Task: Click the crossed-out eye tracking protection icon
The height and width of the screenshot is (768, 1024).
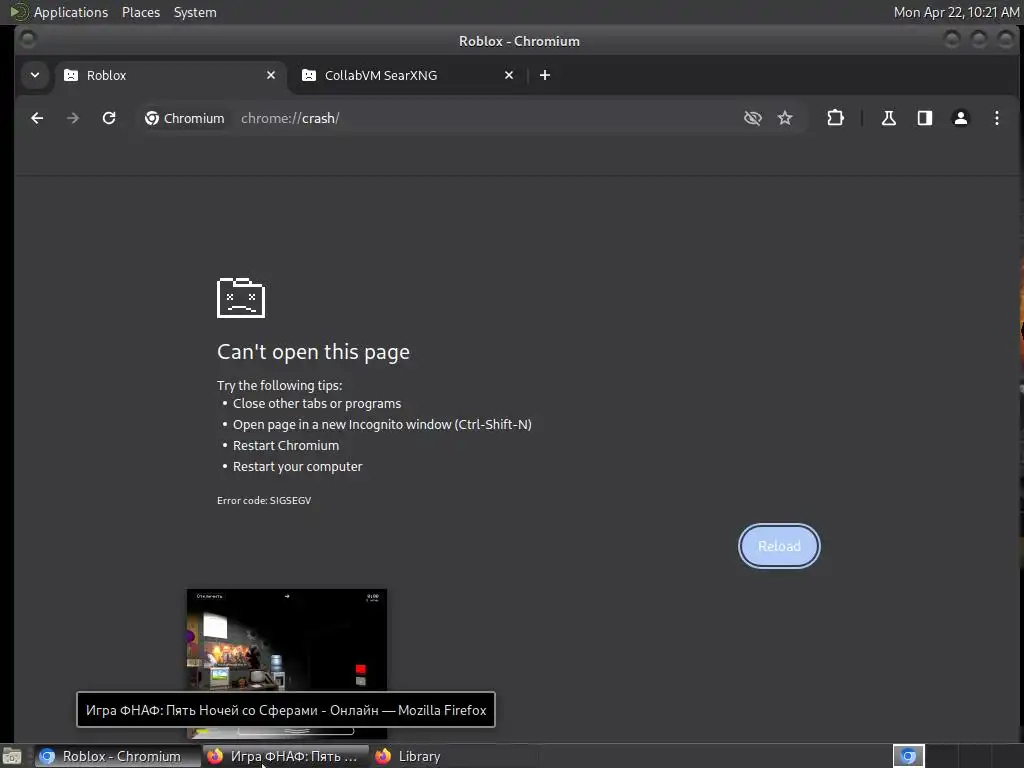Action: 753,118
